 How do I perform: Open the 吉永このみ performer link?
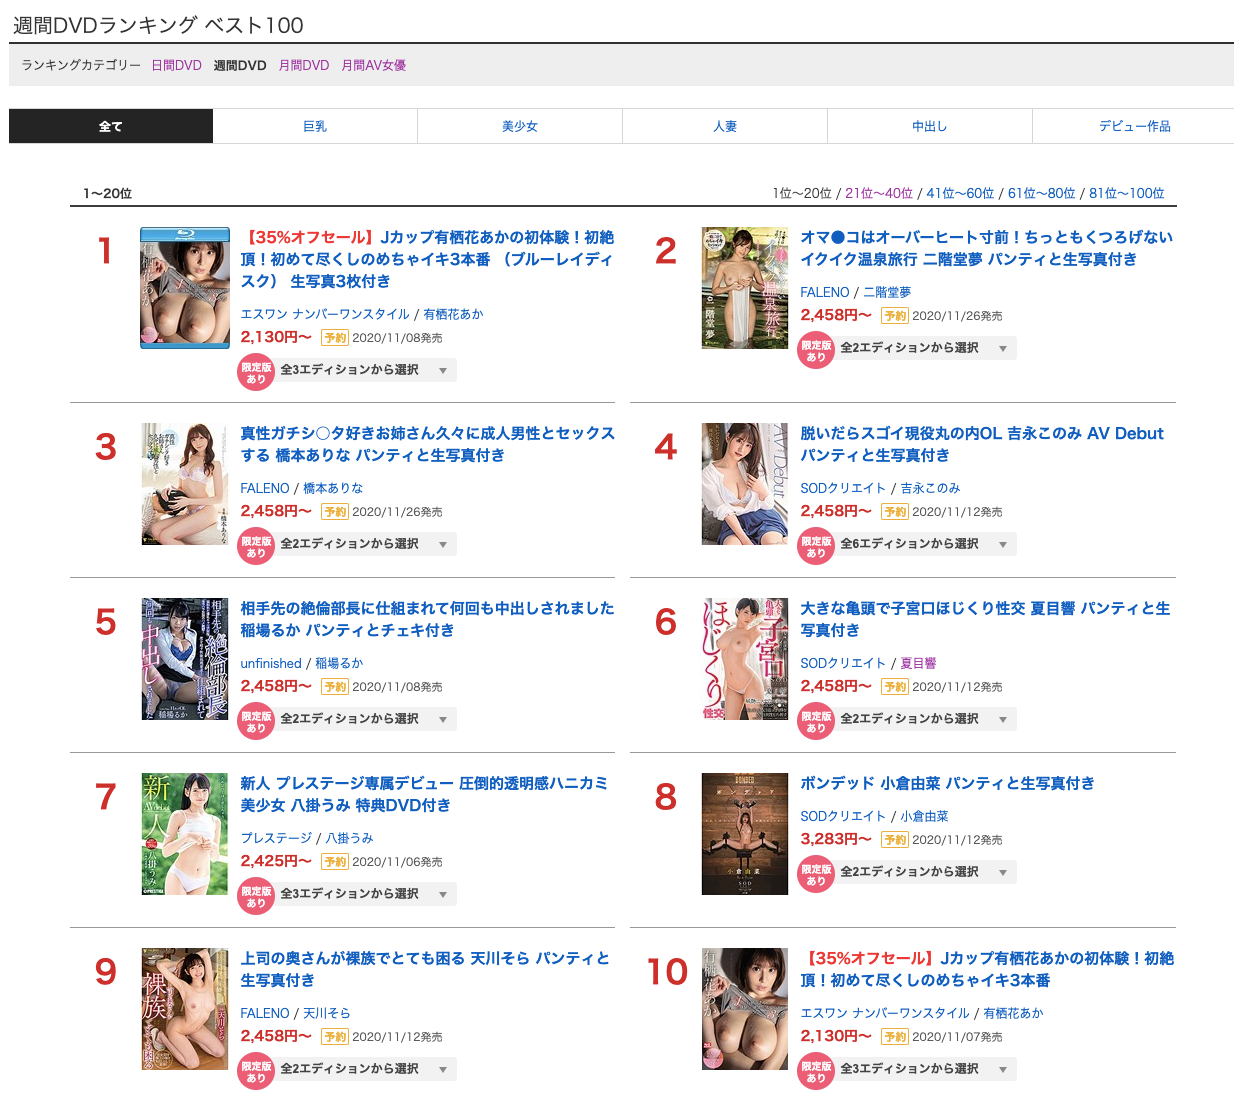(x=930, y=488)
